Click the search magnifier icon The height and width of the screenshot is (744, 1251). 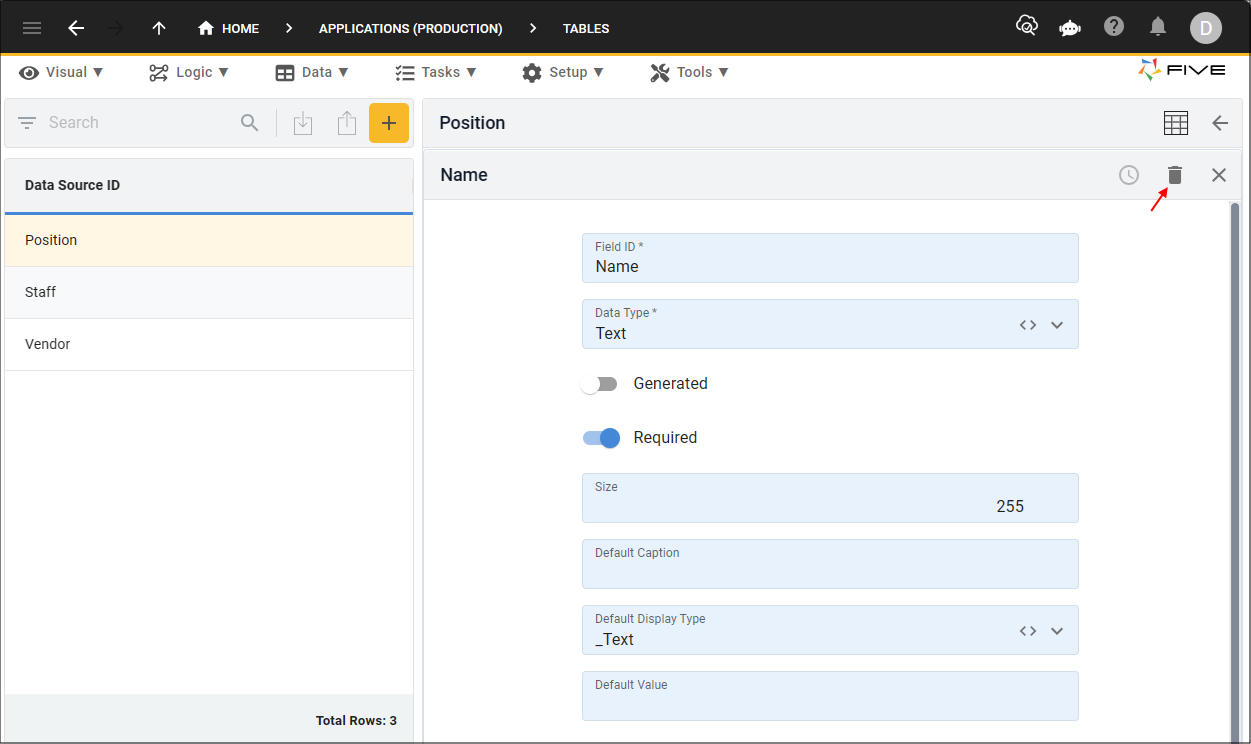[x=250, y=123]
